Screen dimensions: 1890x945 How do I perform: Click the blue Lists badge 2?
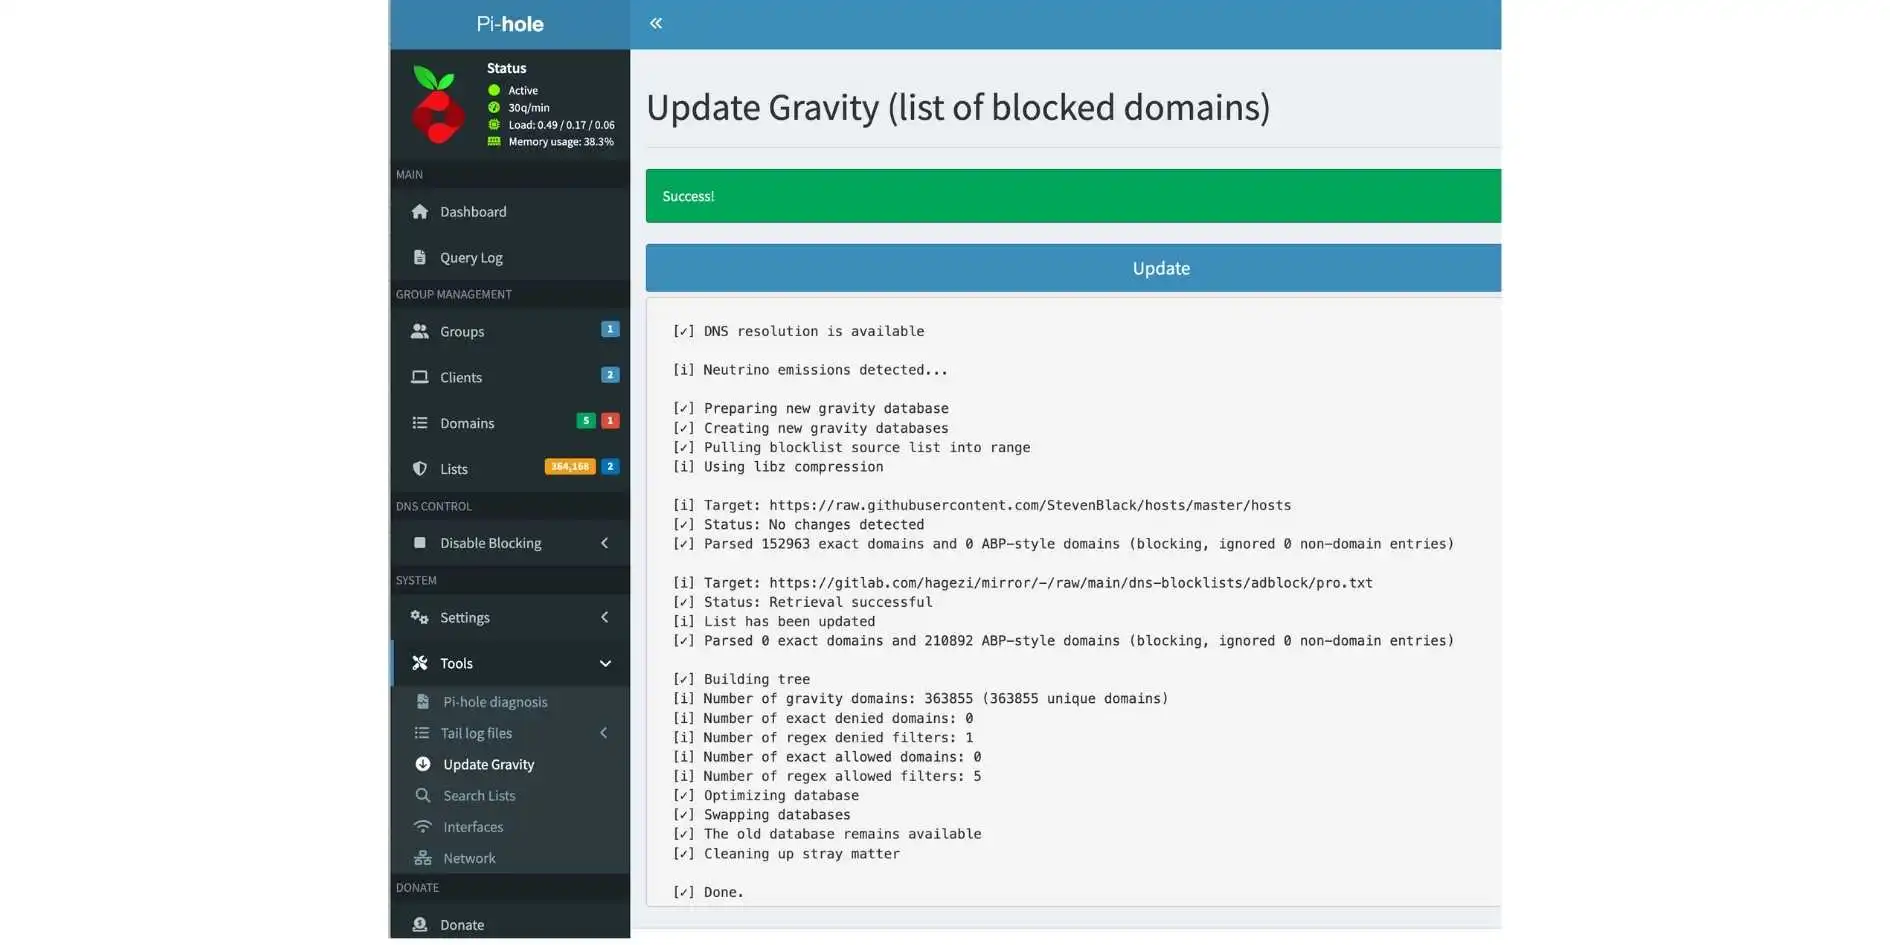pyautogui.click(x=610, y=467)
